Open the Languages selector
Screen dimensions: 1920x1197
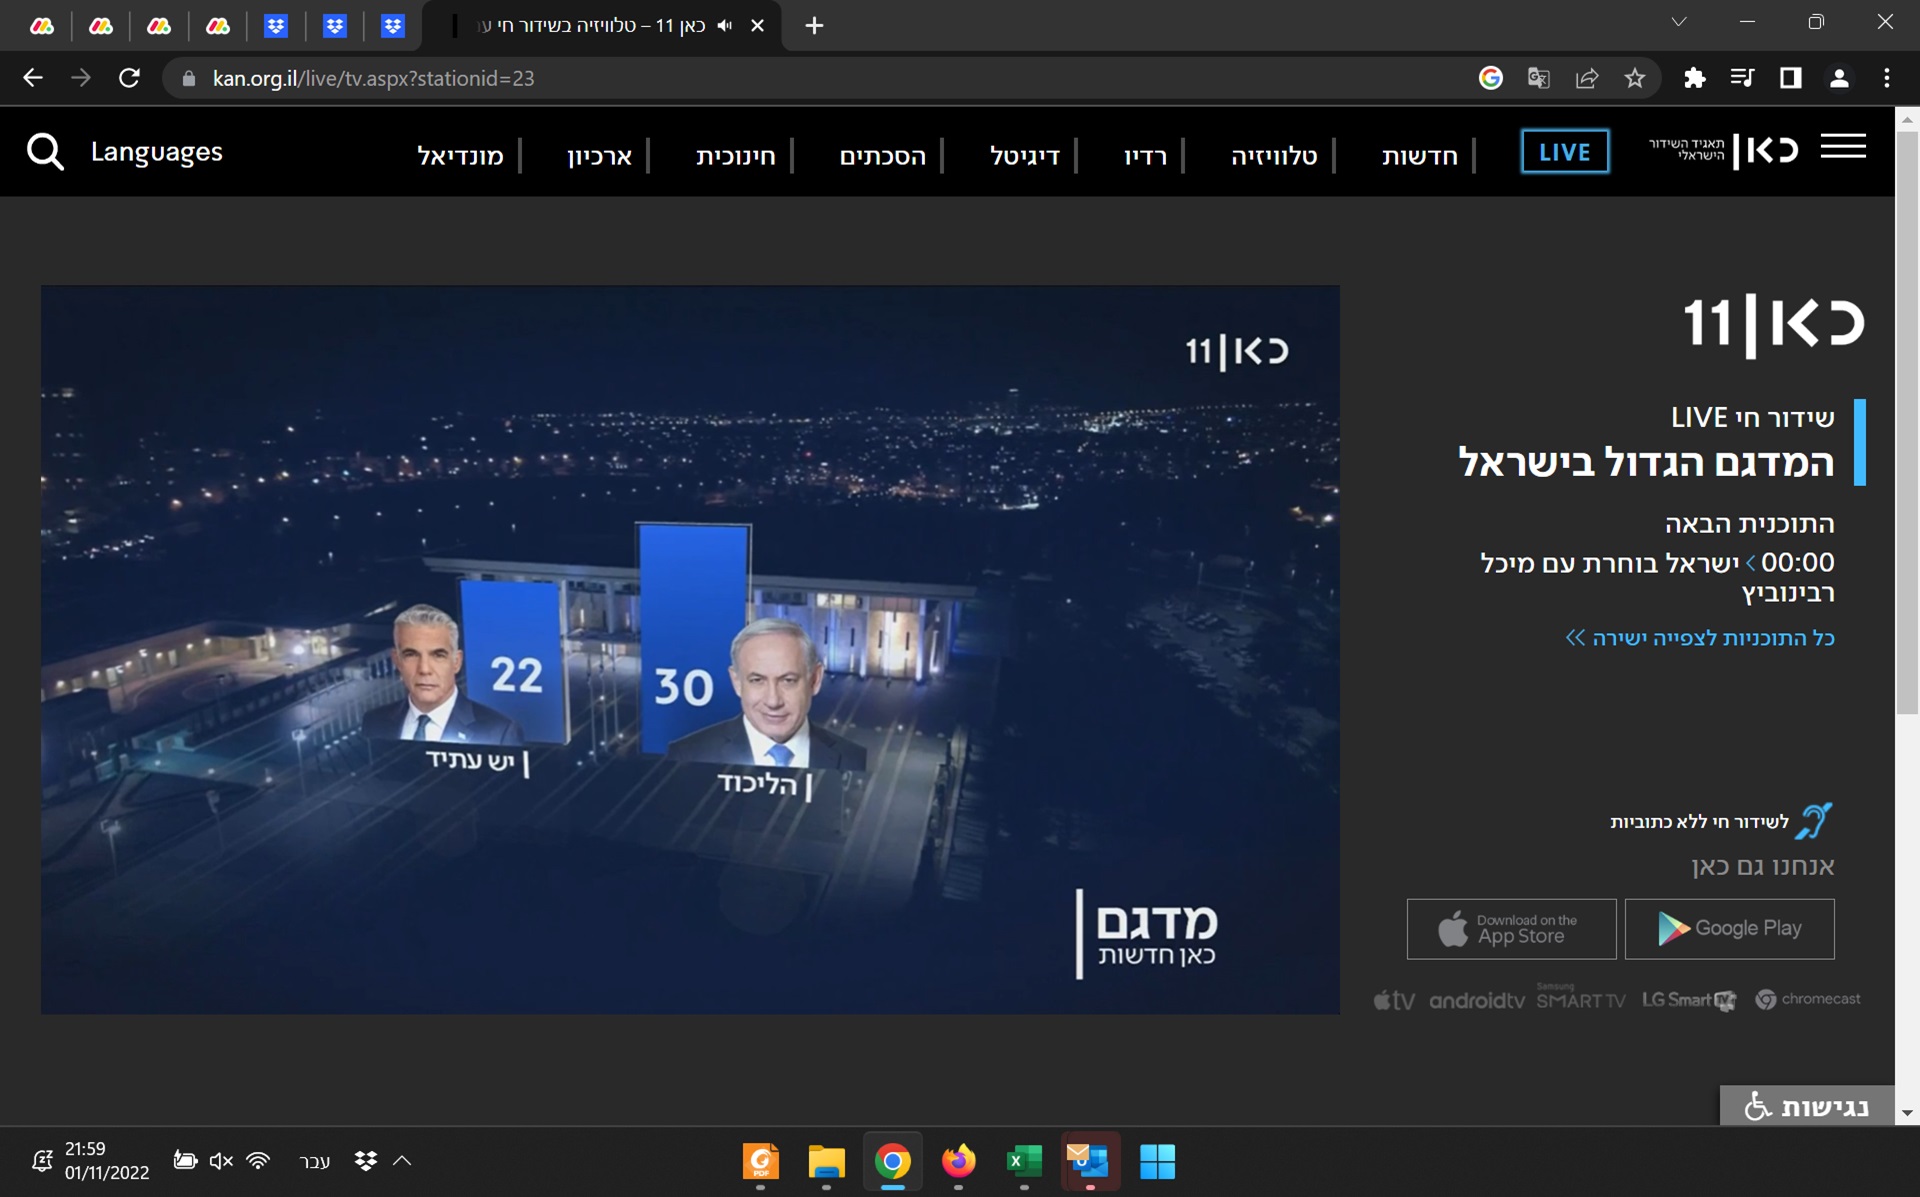click(x=157, y=152)
